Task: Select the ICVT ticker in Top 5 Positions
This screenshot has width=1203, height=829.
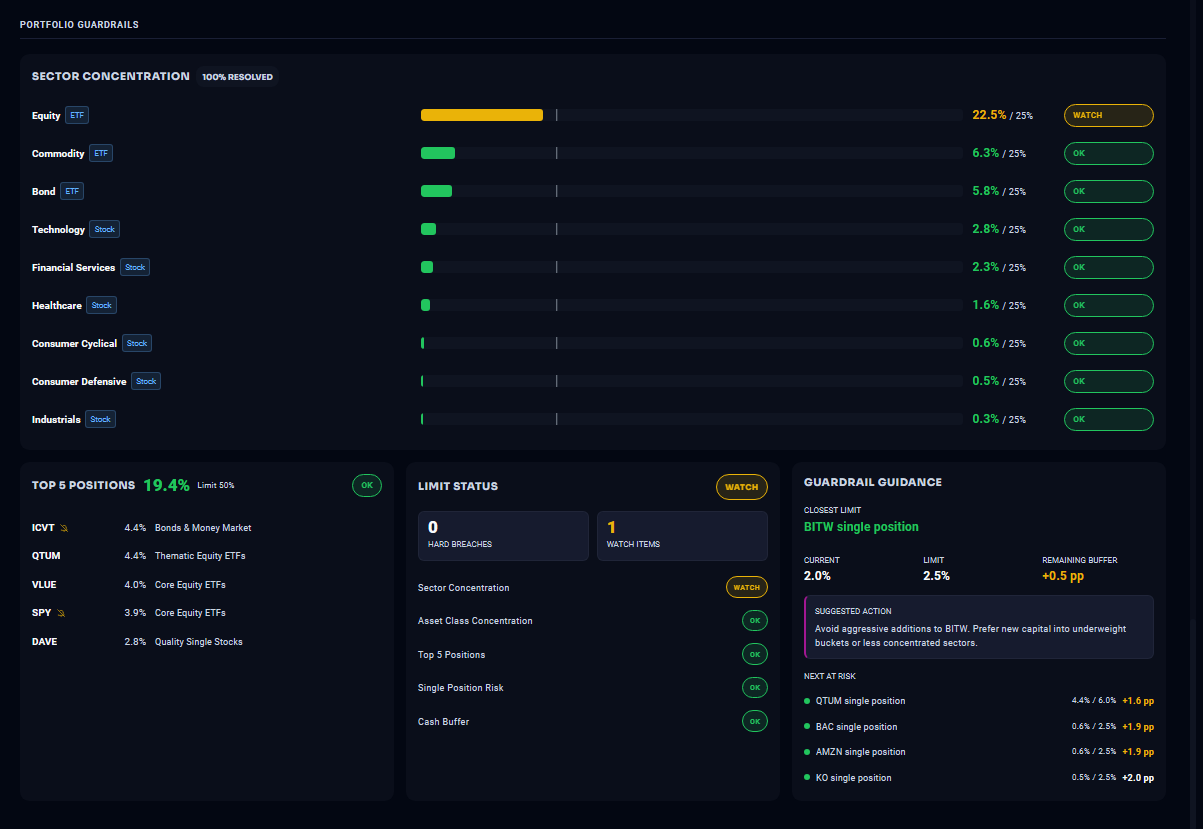Action: (43, 528)
